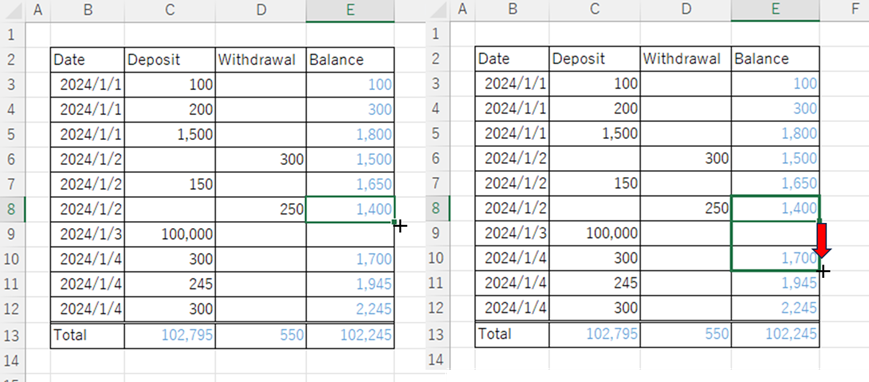
Task: Select column E header in right spreadsheet
Action: pos(775,11)
